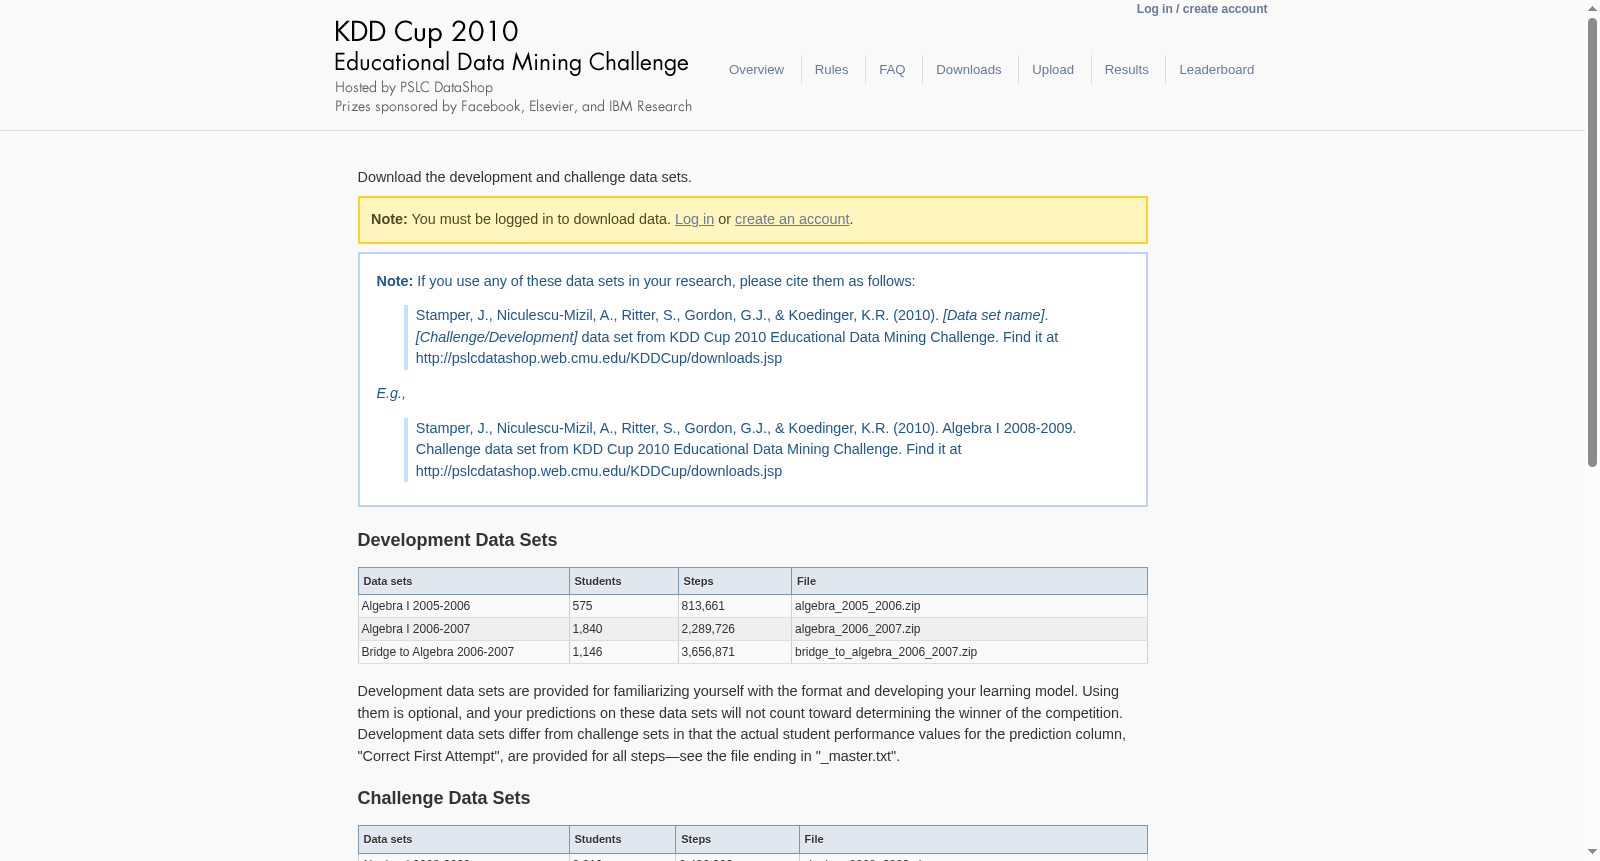Click the 813,661 steps value
Image resolution: width=1600 pixels, height=861 pixels.
click(703, 606)
